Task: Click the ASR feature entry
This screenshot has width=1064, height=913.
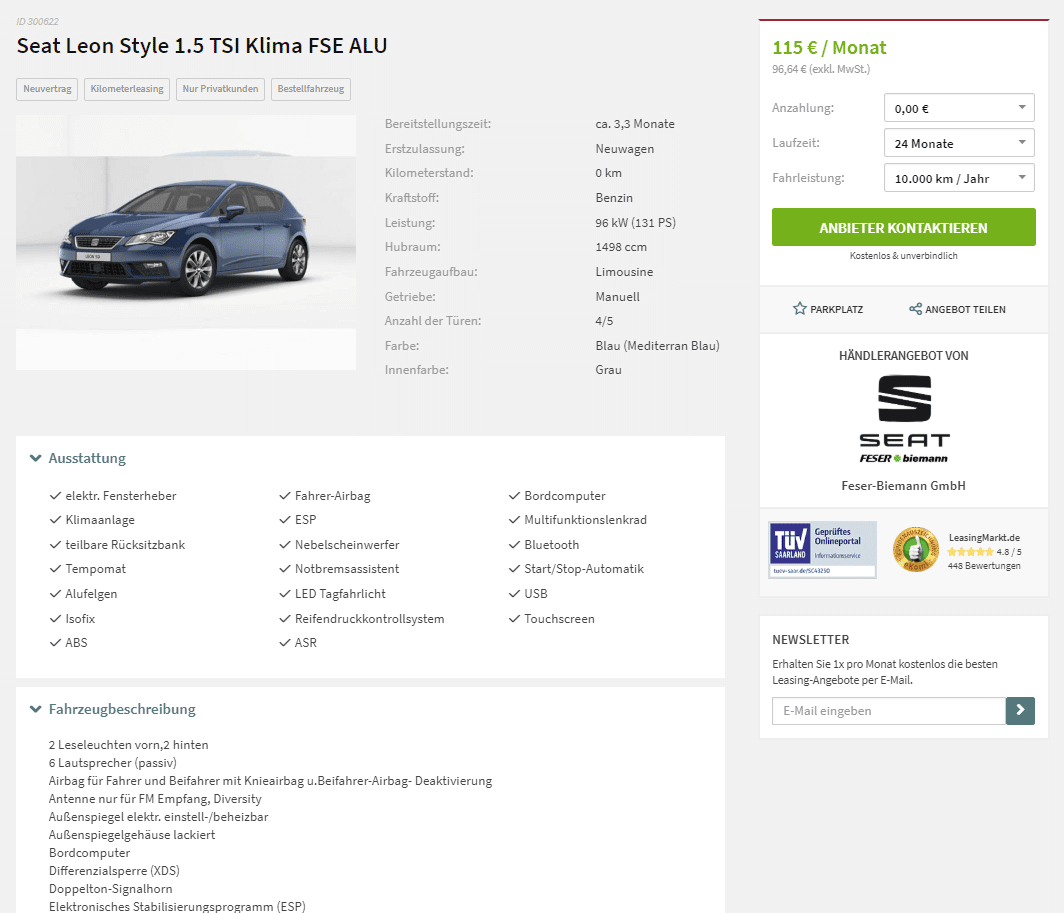Action: pyautogui.click(x=305, y=643)
